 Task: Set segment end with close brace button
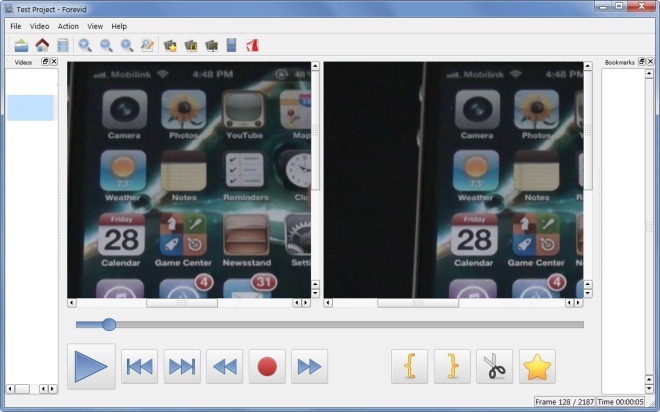(452, 366)
